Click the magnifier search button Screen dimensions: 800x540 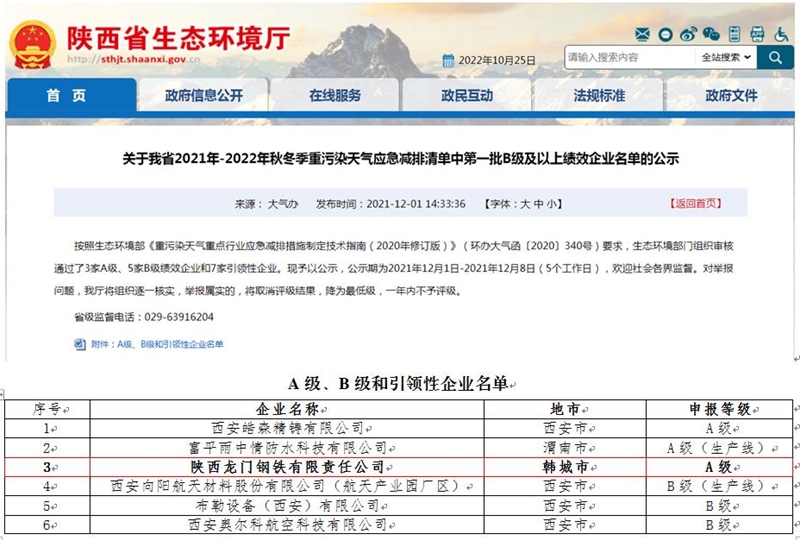[775, 57]
